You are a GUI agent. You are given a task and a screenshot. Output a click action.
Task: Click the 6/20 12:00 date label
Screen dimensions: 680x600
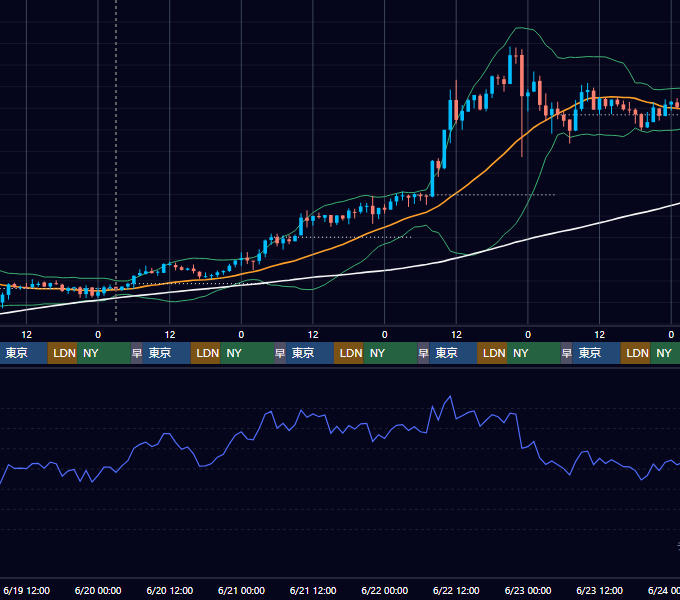tap(170, 590)
